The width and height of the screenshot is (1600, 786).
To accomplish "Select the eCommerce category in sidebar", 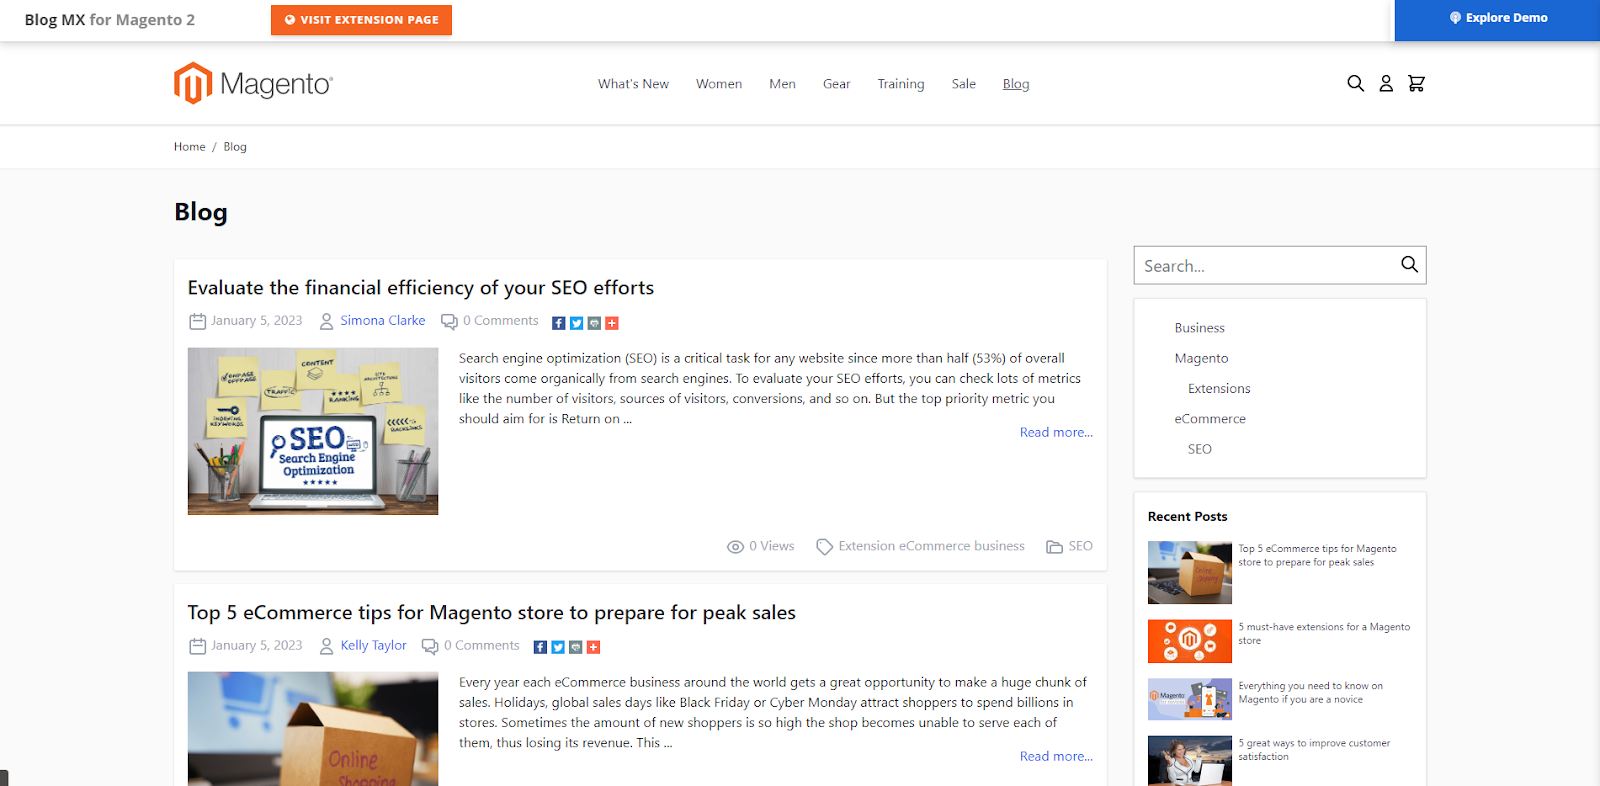I will (x=1210, y=419).
